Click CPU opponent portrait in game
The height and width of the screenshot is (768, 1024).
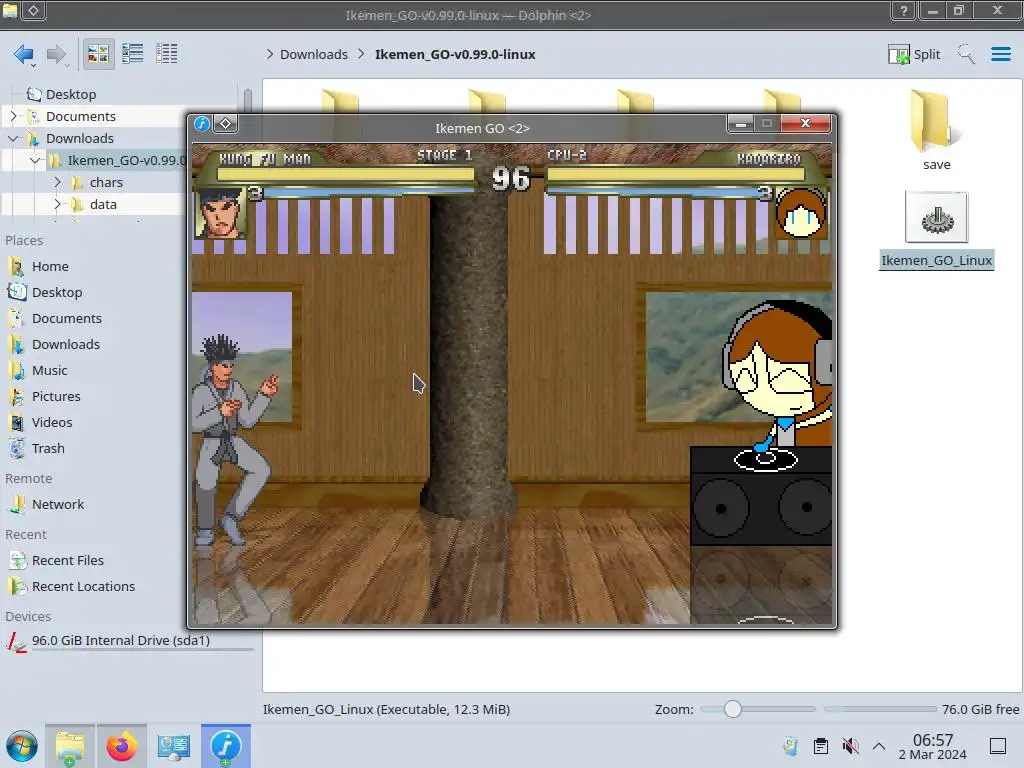[x=801, y=213]
